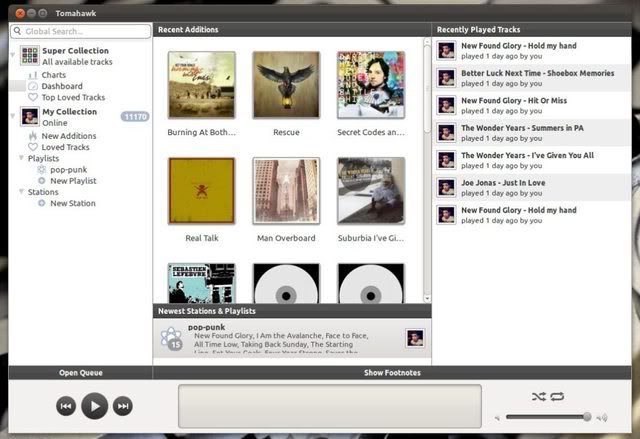Image resolution: width=640 pixels, height=439 pixels.
Task: Click the scroll up arrow in Recent Additions
Action: pos(427,41)
